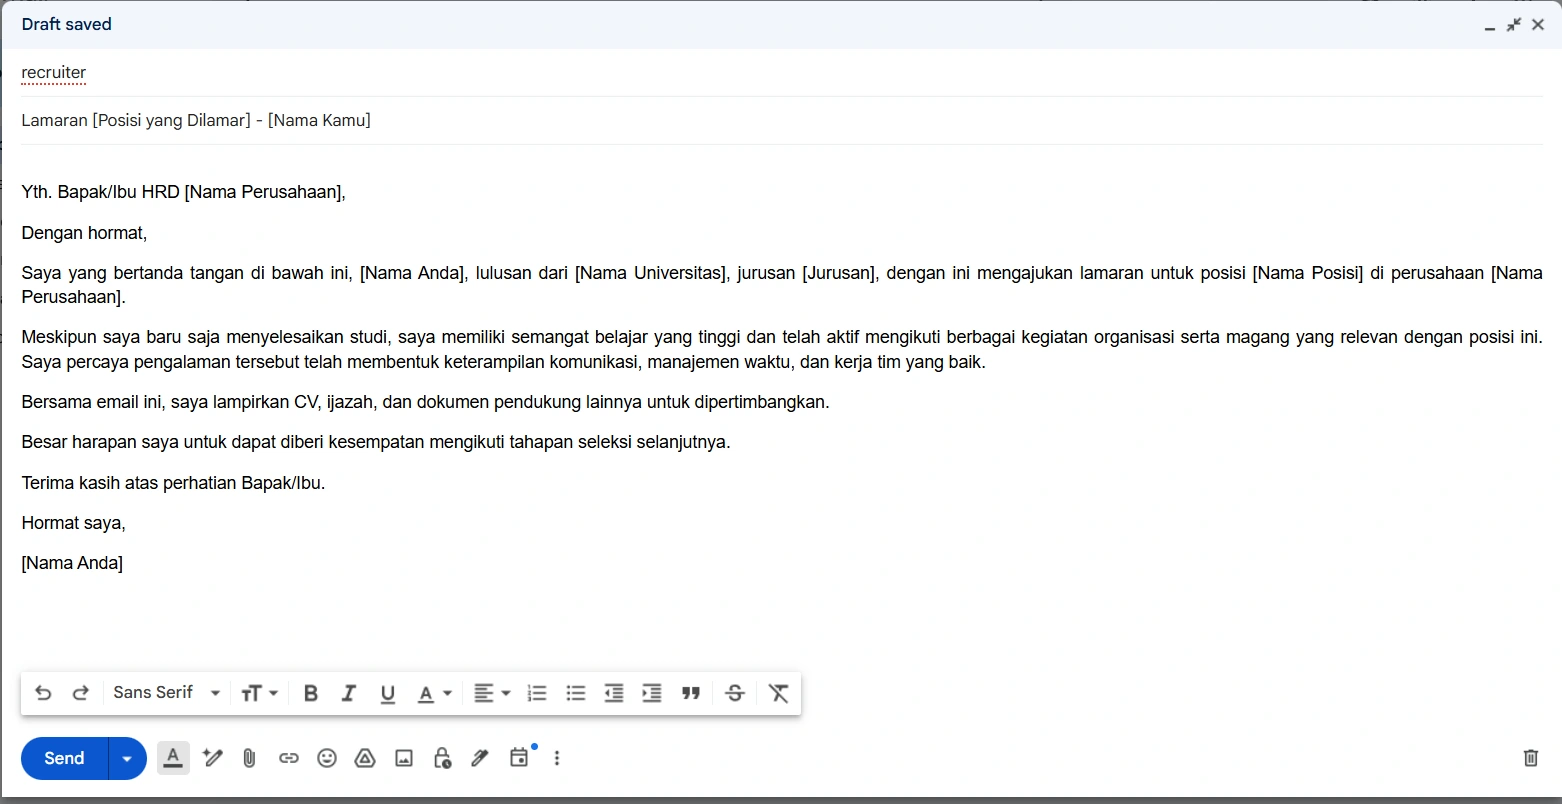Viewport: 1562px width, 804px height.
Task: Open the text color picker
Action: [x=434, y=692]
